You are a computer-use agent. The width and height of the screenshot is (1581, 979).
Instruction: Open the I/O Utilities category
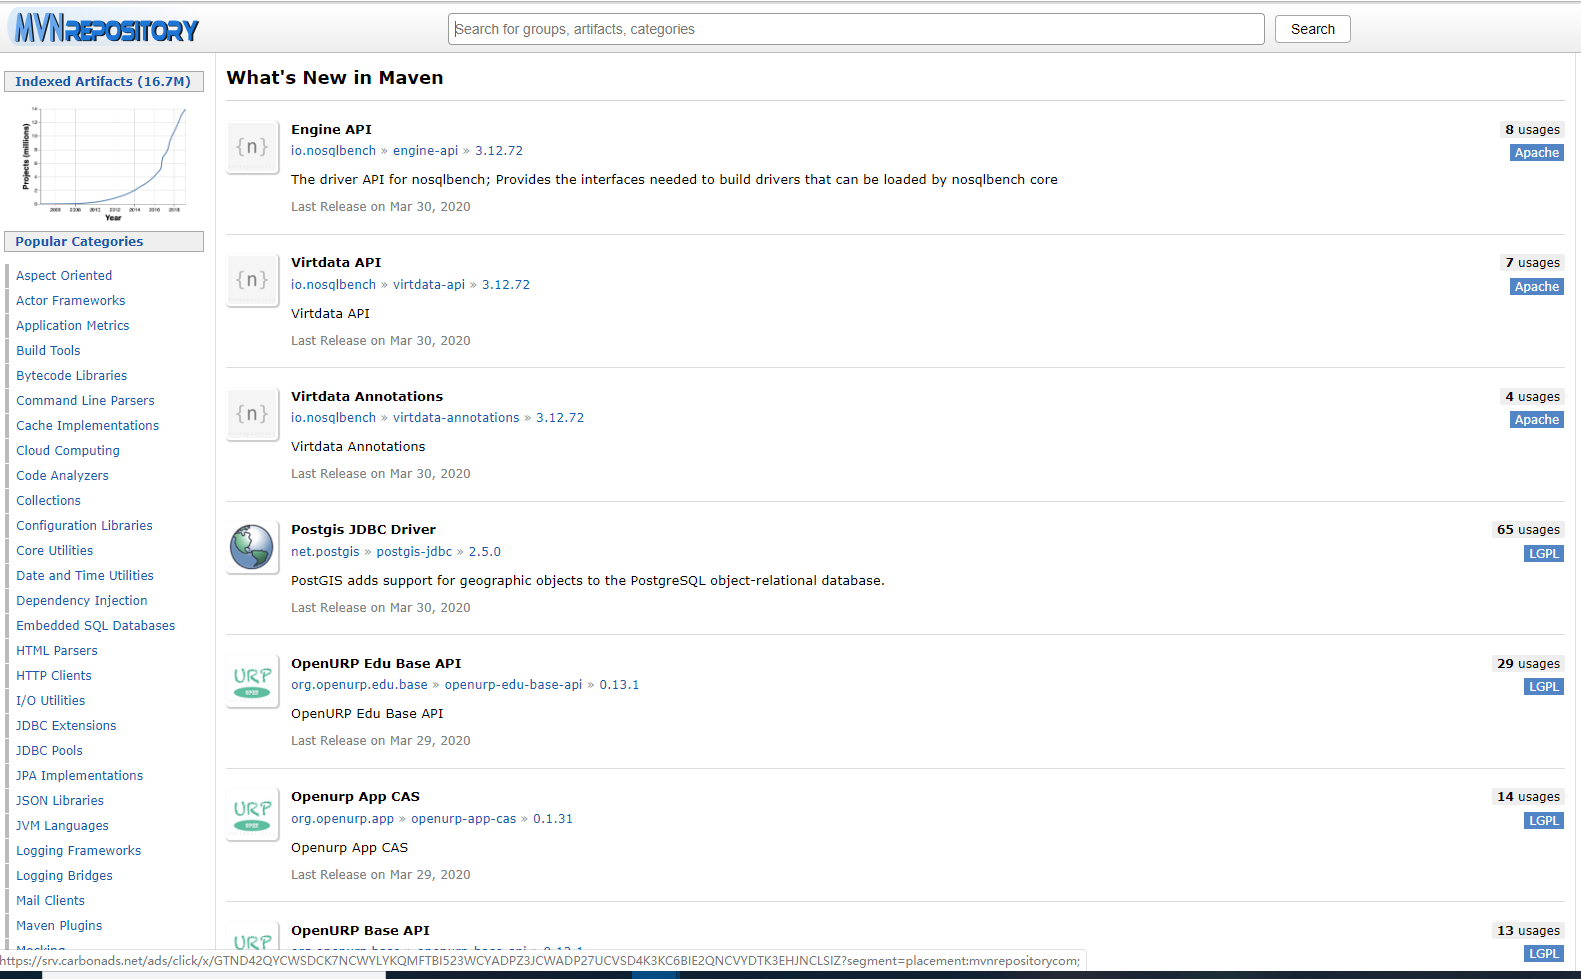point(50,701)
